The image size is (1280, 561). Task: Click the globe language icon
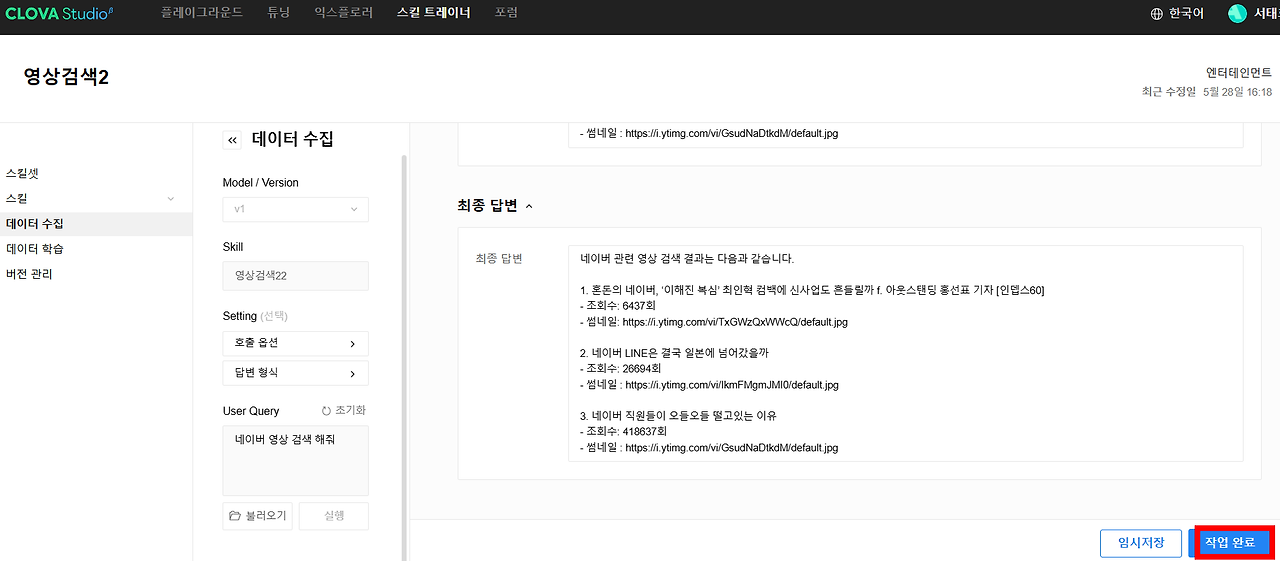point(1157,14)
